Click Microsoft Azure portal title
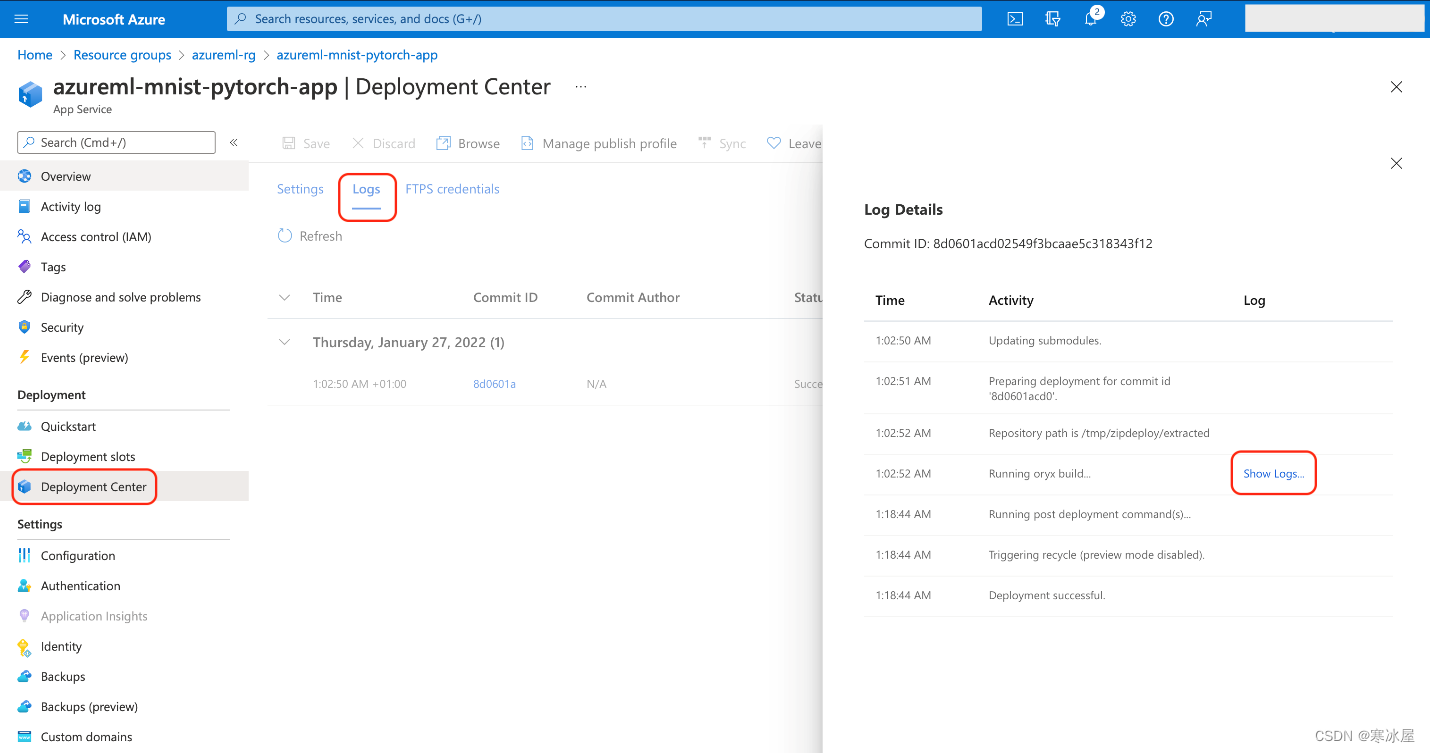The width and height of the screenshot is (1430, 753). 114,19
